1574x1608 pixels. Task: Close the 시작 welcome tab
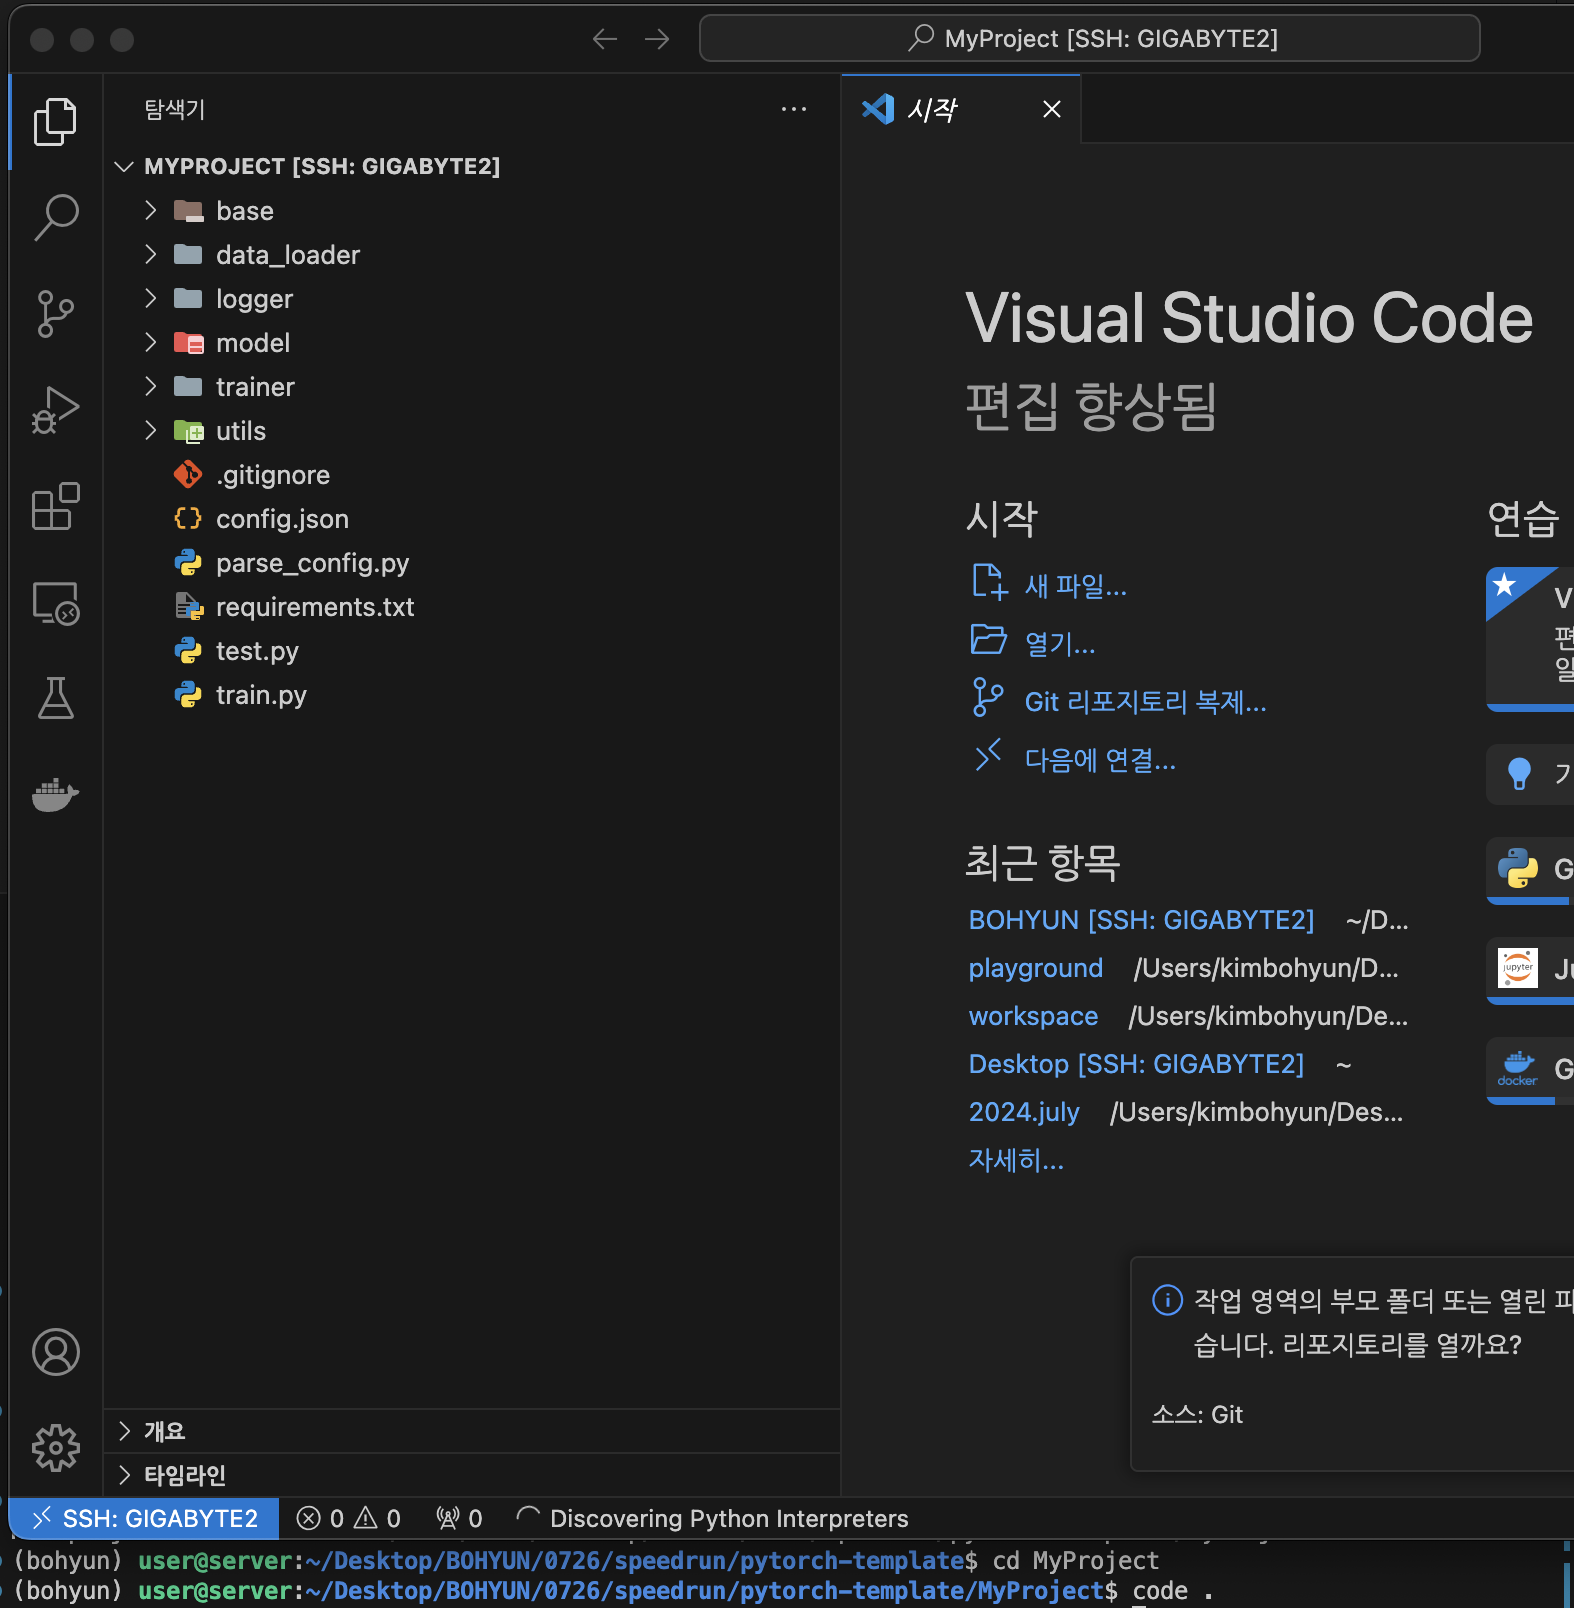[1052, 109]
